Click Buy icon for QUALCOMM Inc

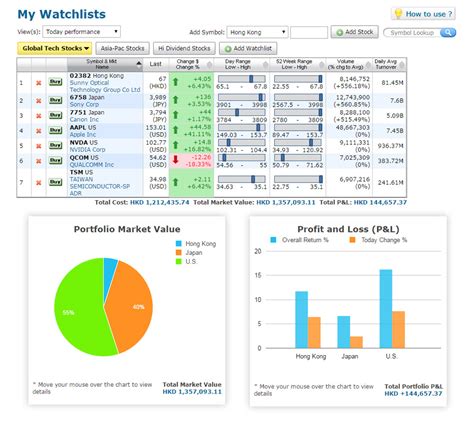tap(55, 160)
